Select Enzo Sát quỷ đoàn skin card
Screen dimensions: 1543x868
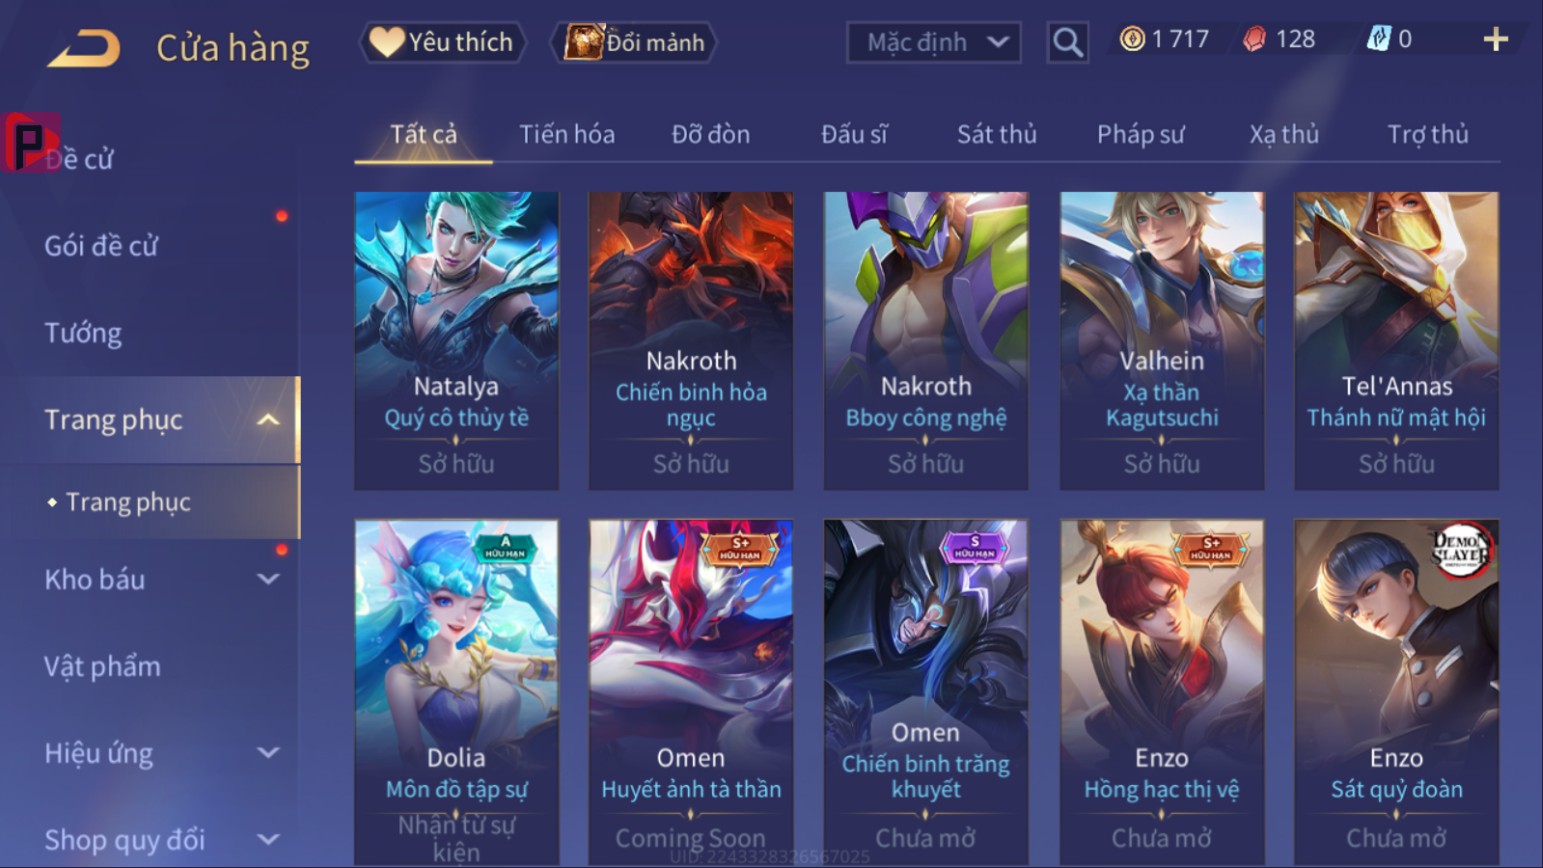pos(1396,692)
